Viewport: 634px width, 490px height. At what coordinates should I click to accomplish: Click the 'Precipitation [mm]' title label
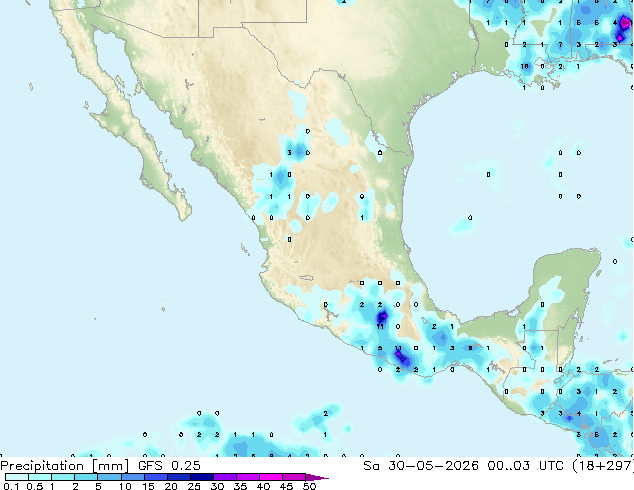coord(65,466)
